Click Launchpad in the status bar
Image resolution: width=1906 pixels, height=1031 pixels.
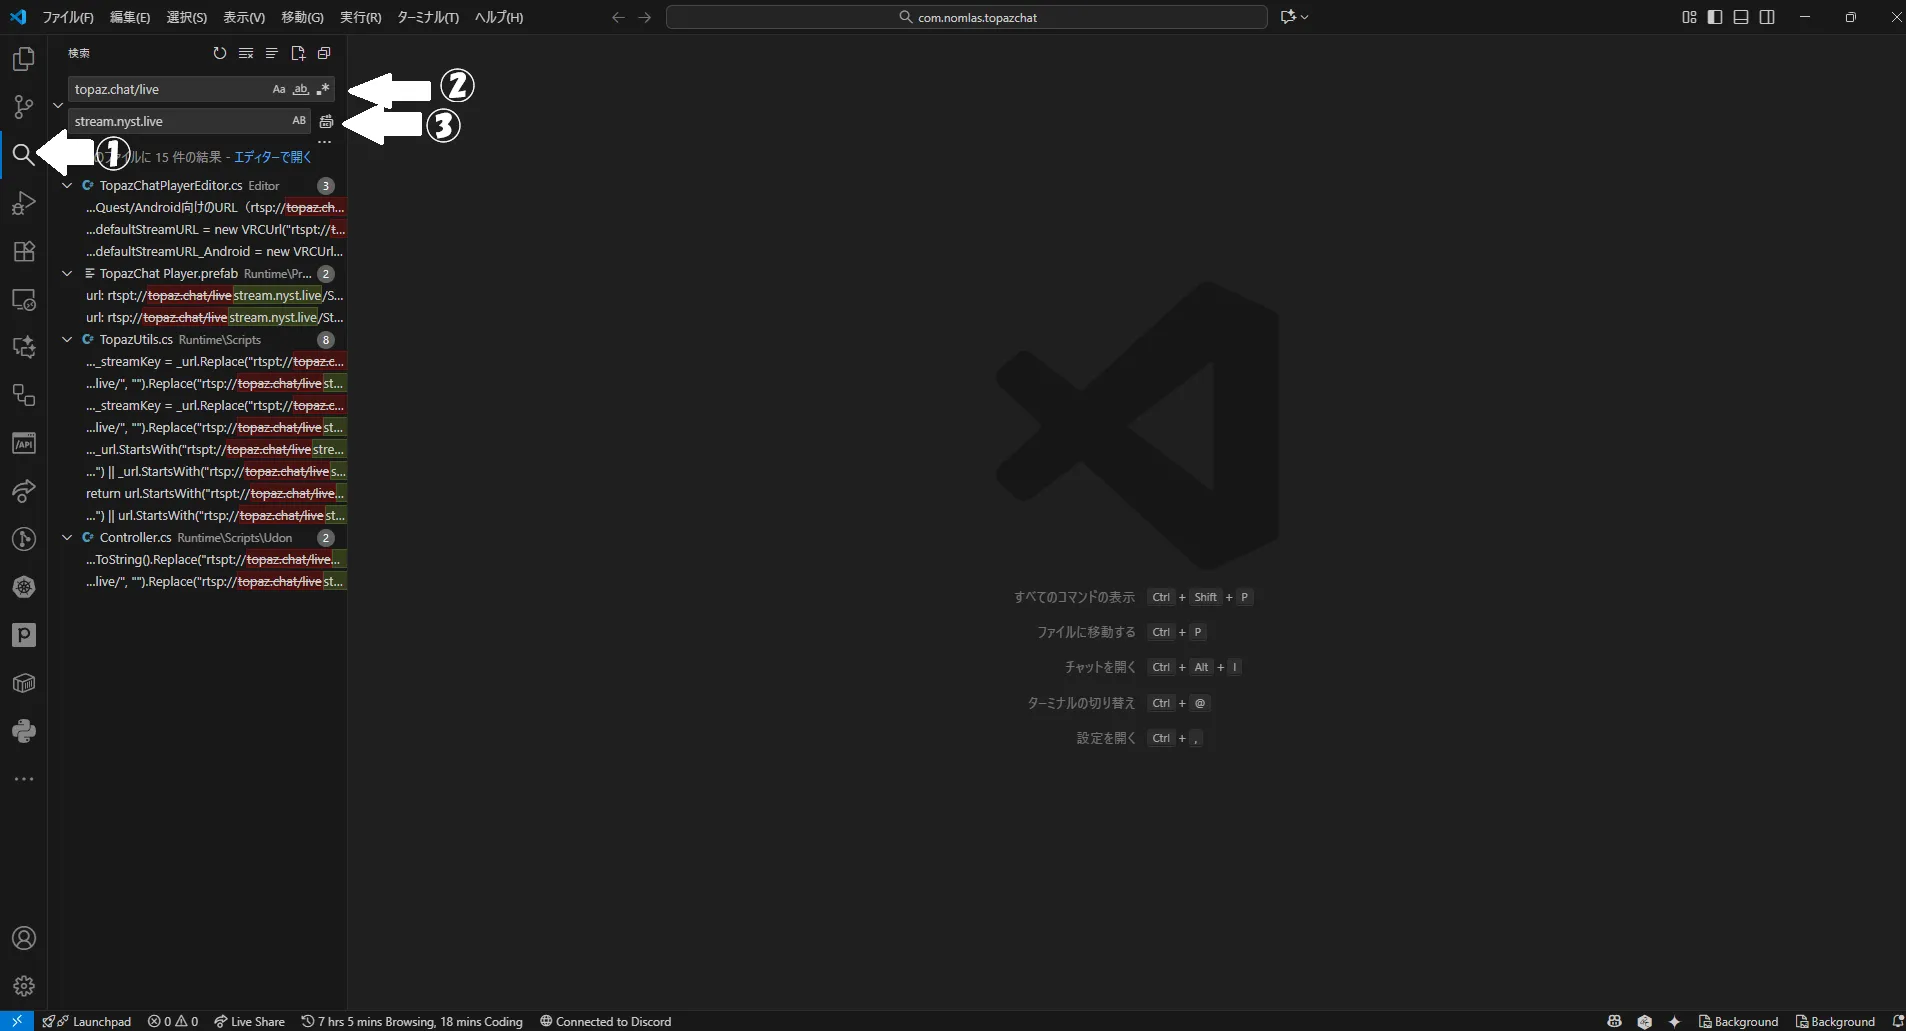point(87,1021)
